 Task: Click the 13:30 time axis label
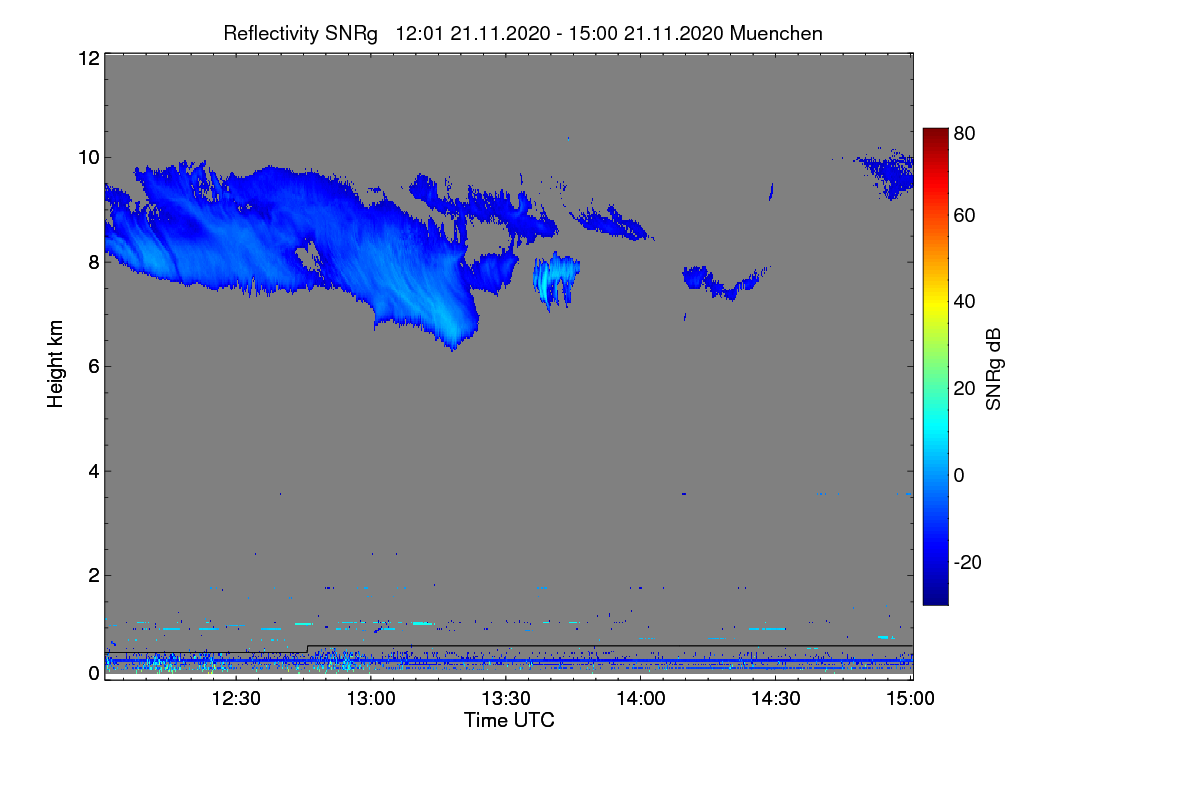(506, 698)
